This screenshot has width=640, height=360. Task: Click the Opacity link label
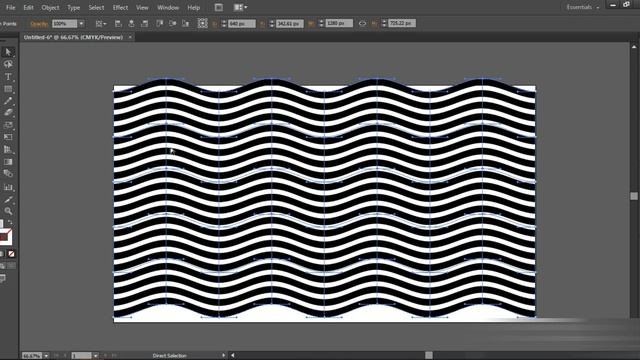point(39,24)
